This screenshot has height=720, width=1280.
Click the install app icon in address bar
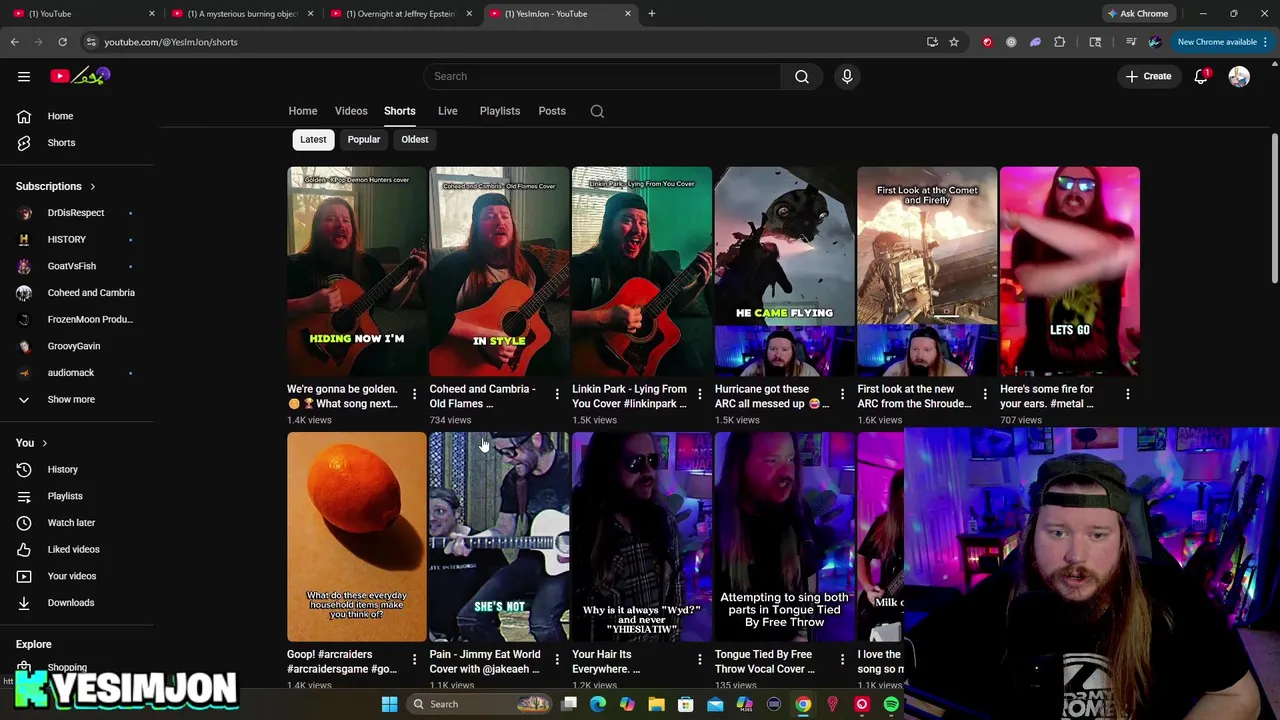click(x=932, y=42)
